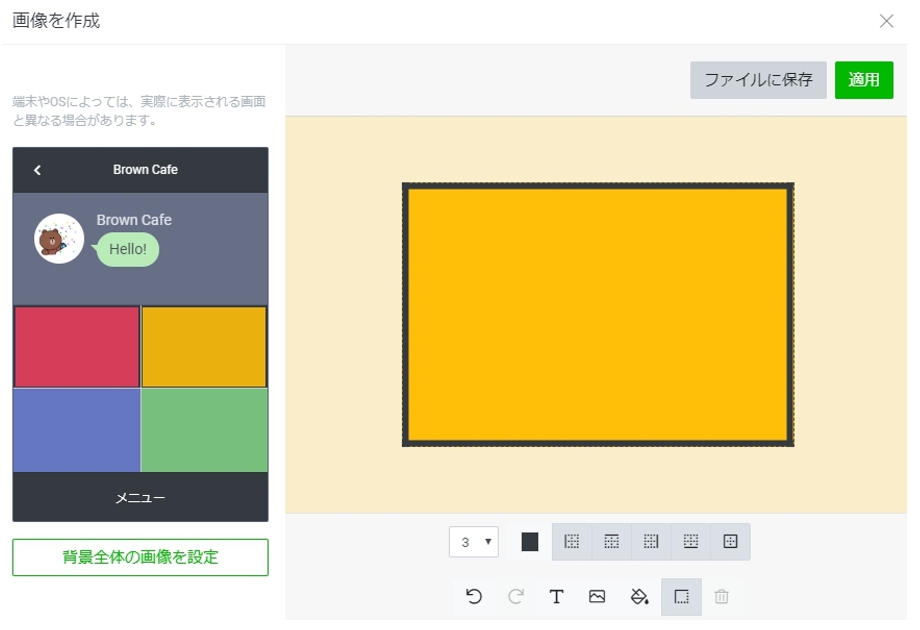This screenshot has height=630, width=920.
Task: Toggle the bottom border option
Action: (x=690, y=542)
